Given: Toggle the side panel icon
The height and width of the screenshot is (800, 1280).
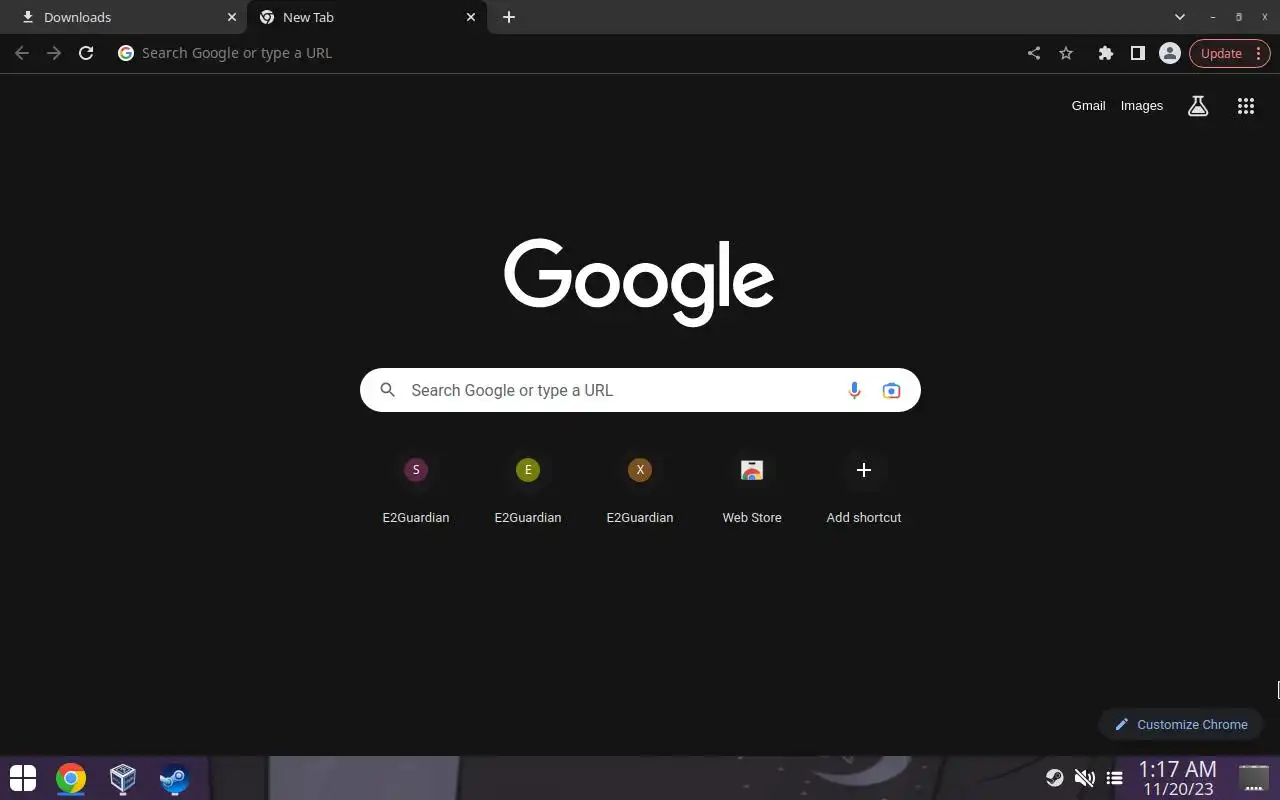Looking at the screenshot, I should (x=1138, y=53).
